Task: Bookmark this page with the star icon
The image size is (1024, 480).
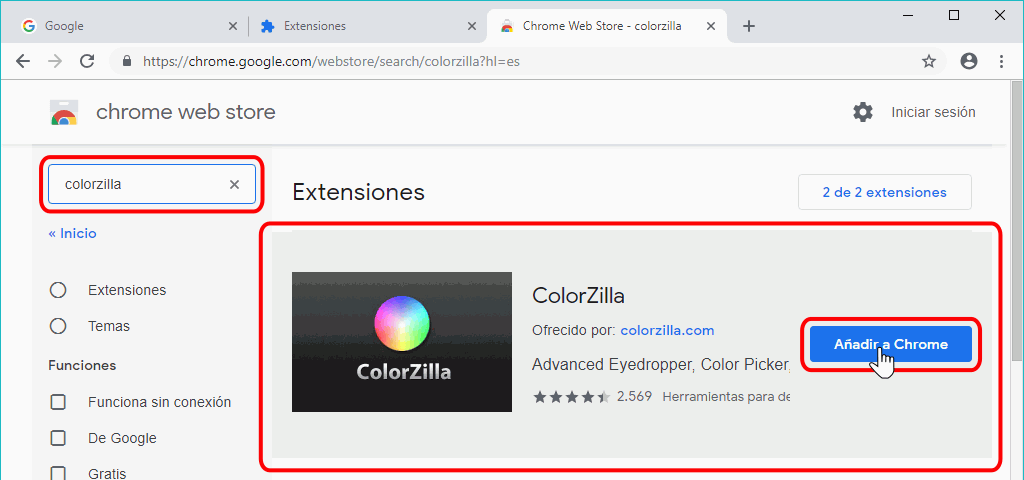Action: 929,61
